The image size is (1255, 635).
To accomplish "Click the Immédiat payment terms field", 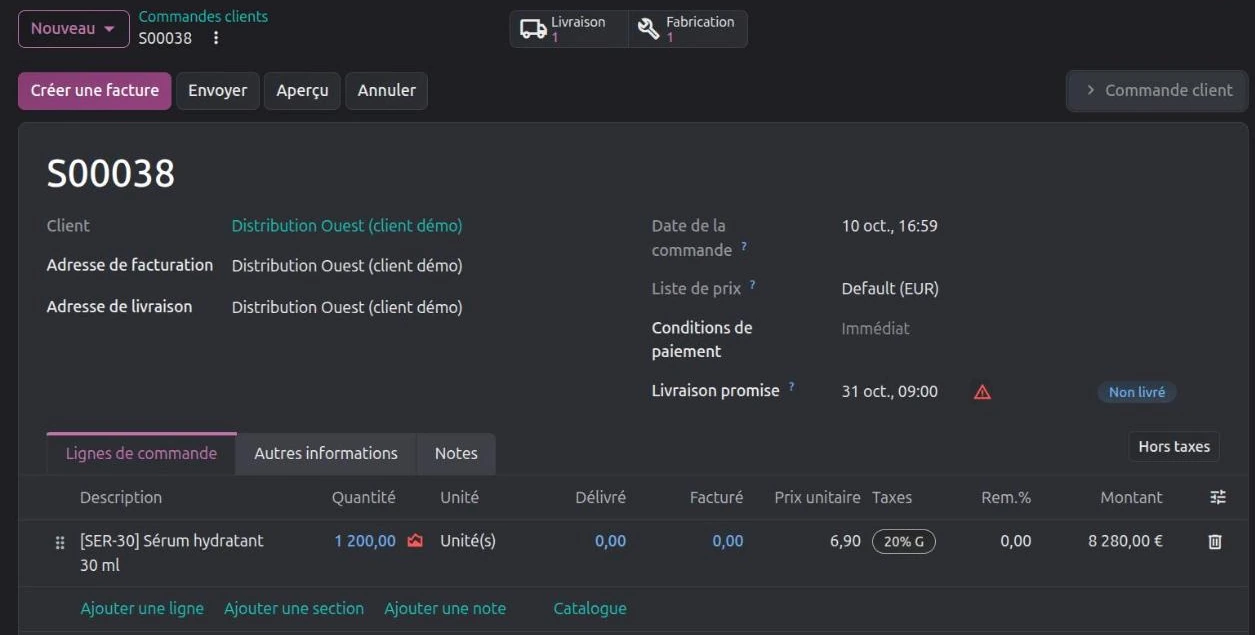I will pos(876,328).
